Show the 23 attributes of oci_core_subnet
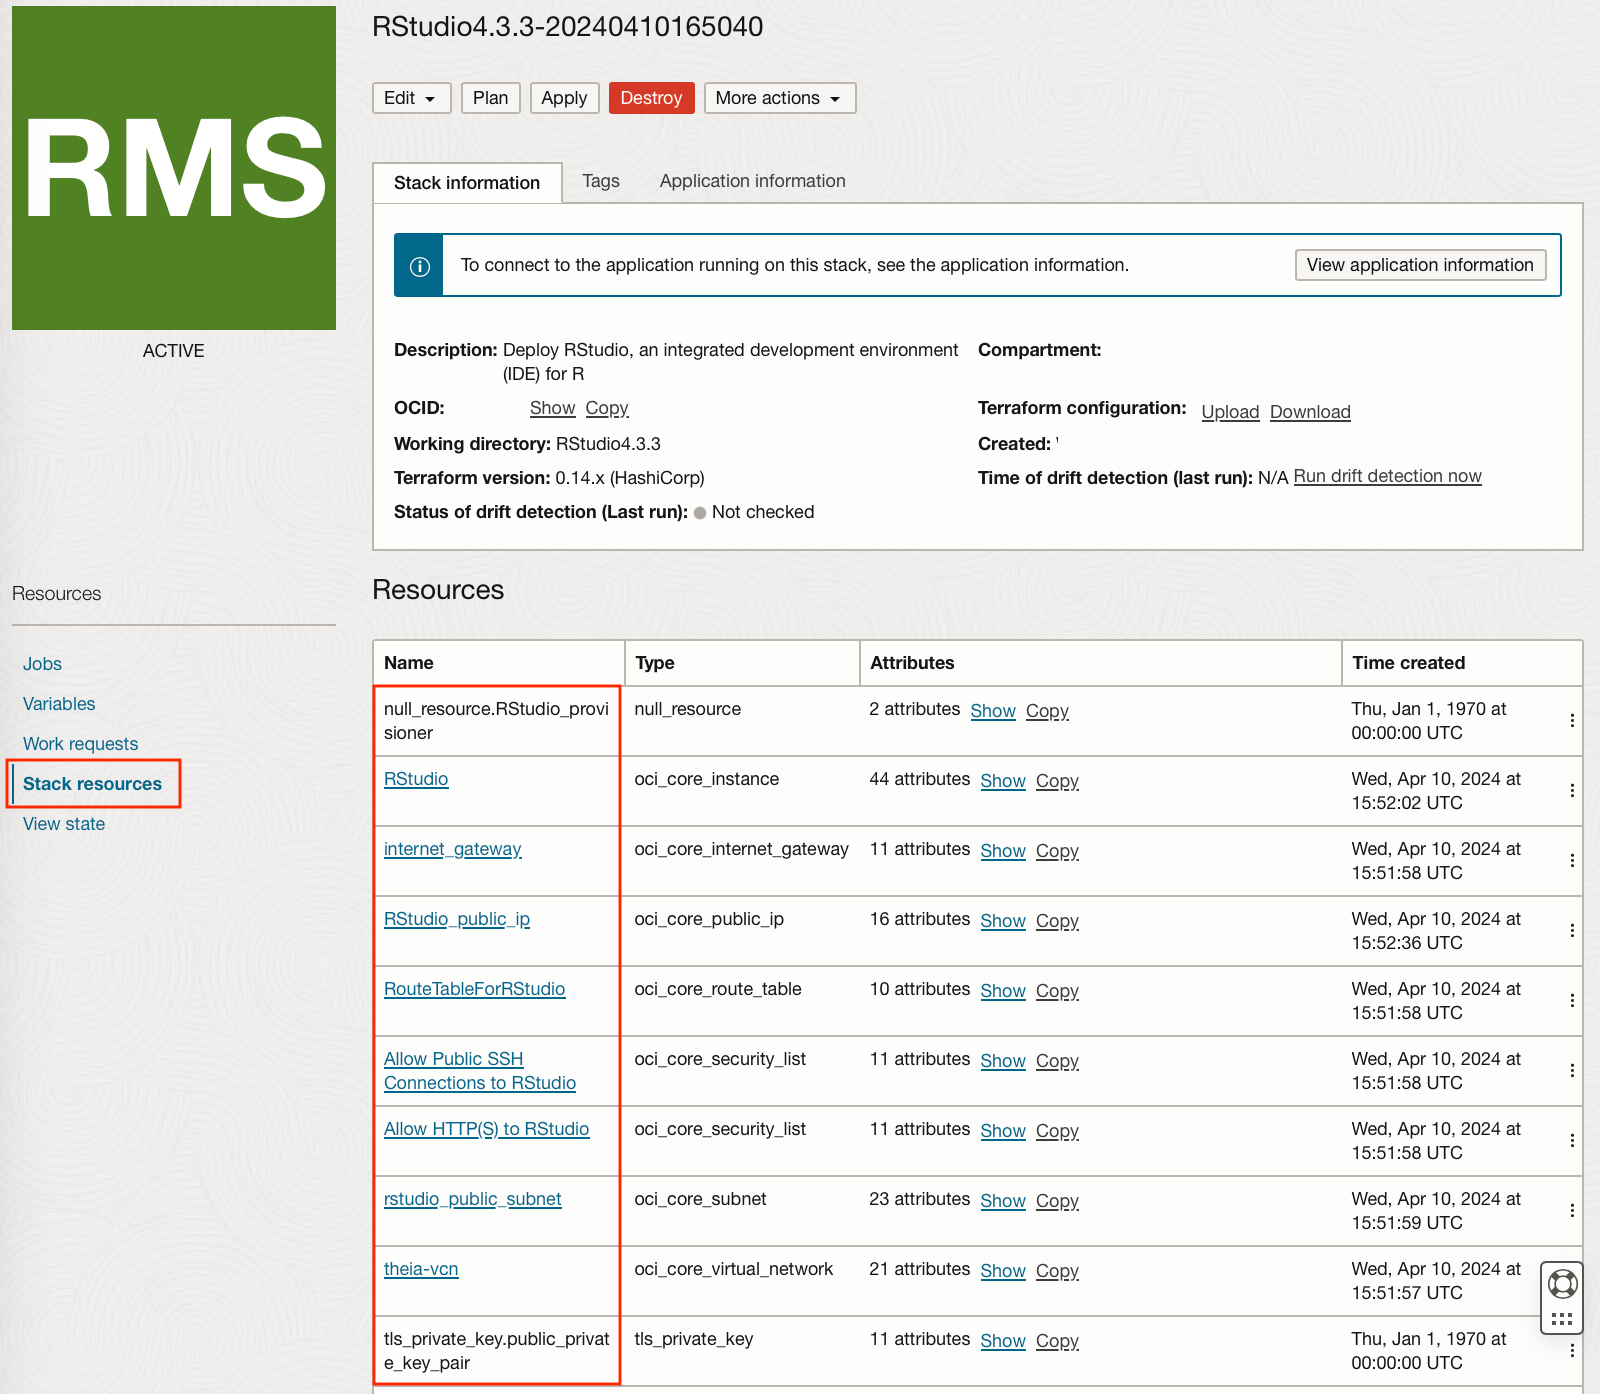The image size is (1600, 1394). (1003, 1201)
